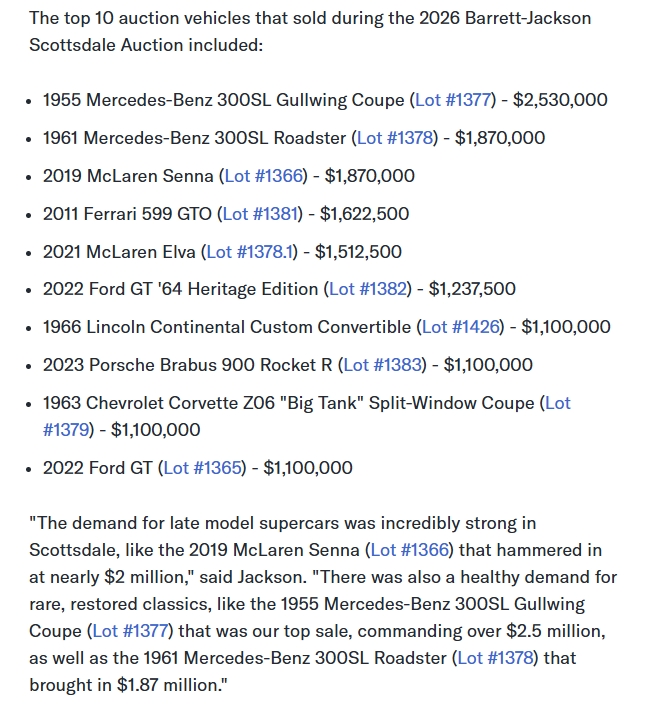Open the Lot #1381 Ferrari 599 GTO link
Screen dimensions: 669x706
(262, 214)
